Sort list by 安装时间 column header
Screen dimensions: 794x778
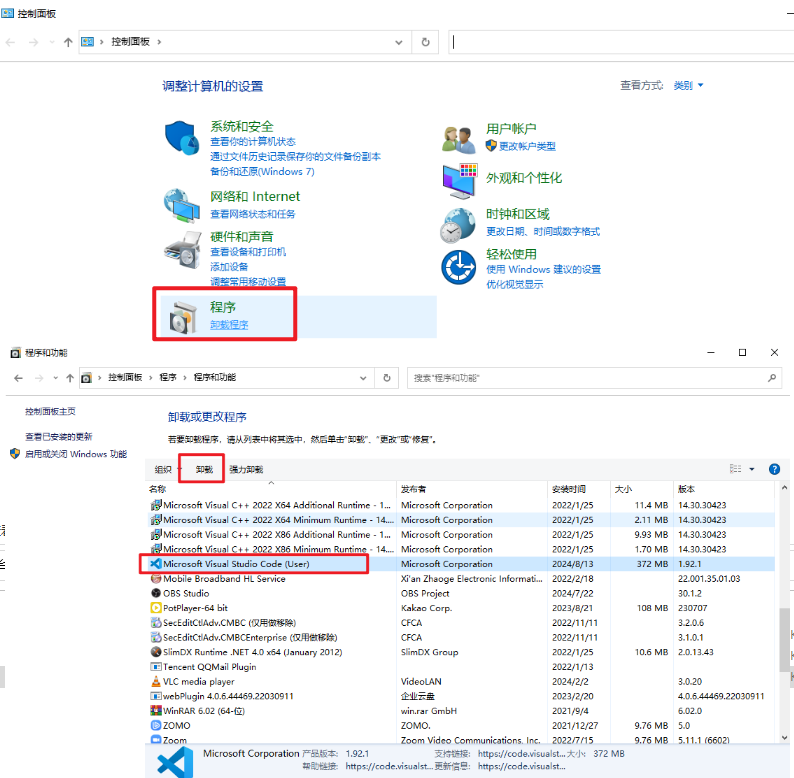568,489
